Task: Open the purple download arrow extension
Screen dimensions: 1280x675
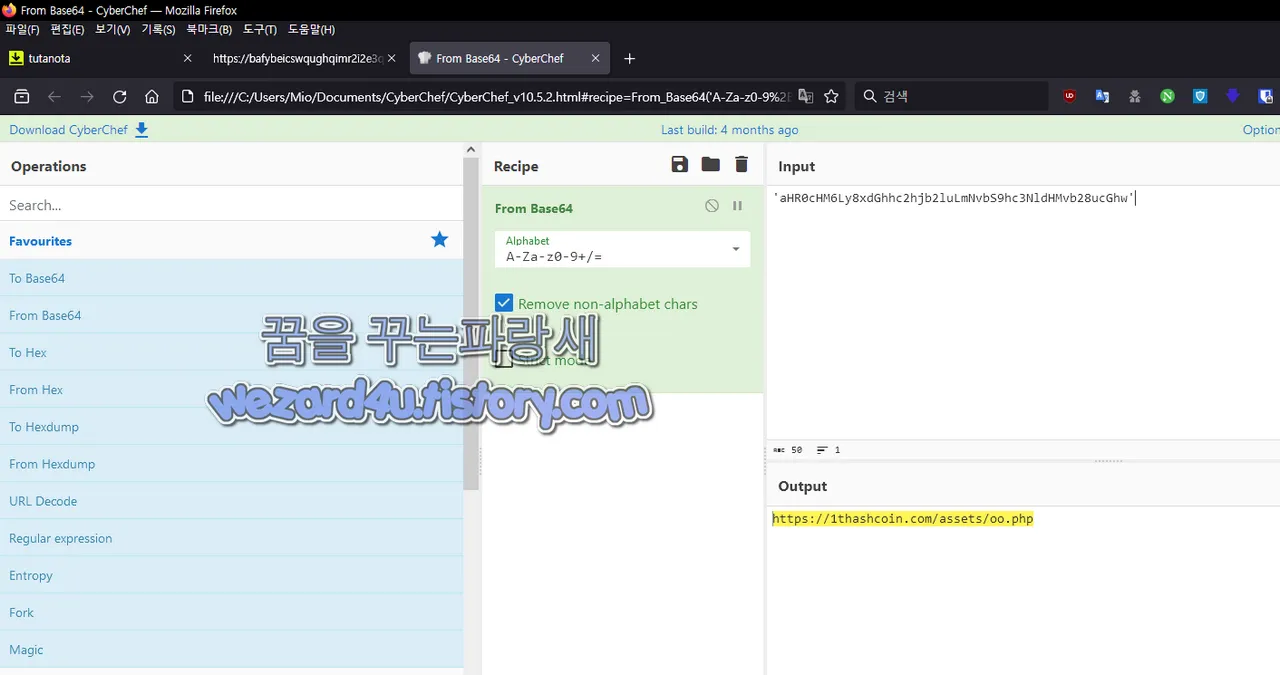Action: [1233, 97]
